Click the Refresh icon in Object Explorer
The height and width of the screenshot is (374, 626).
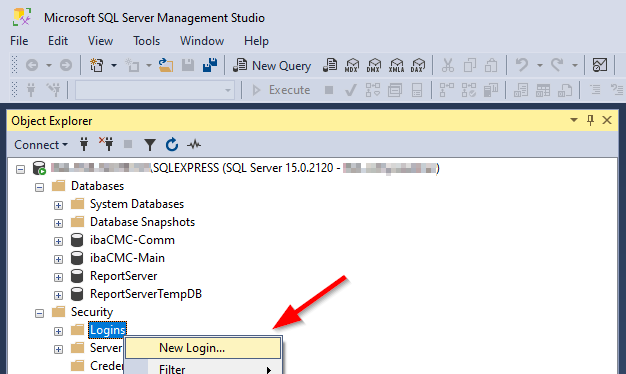point(172,144)
